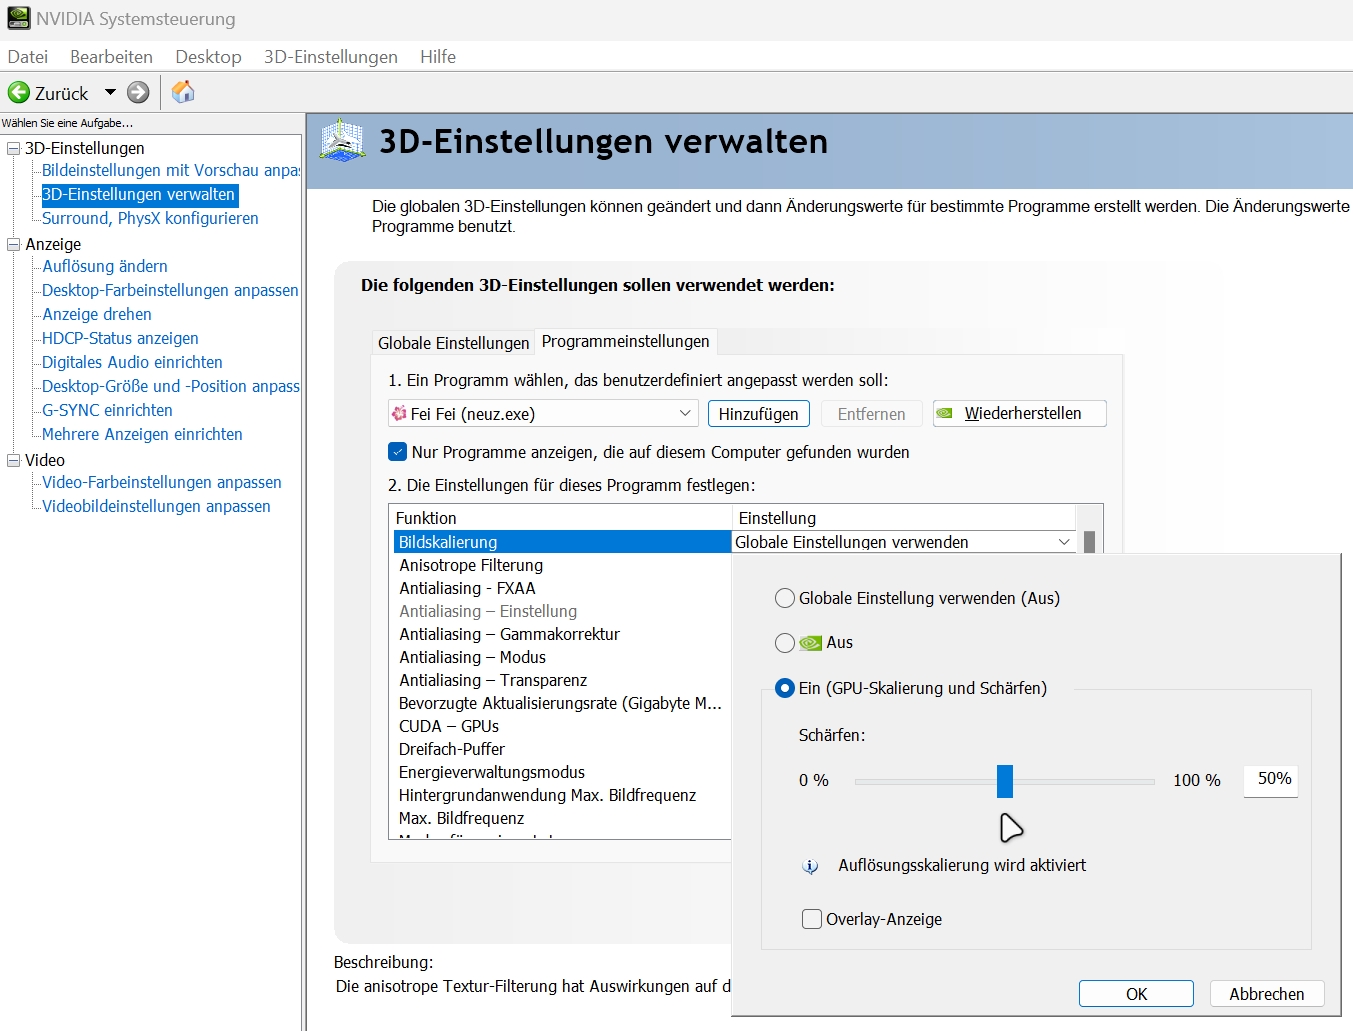Viewport: 1353px width, 1031px height.
Task: Click the NVIDIA icon next to Aus
Action: point(811,643)
